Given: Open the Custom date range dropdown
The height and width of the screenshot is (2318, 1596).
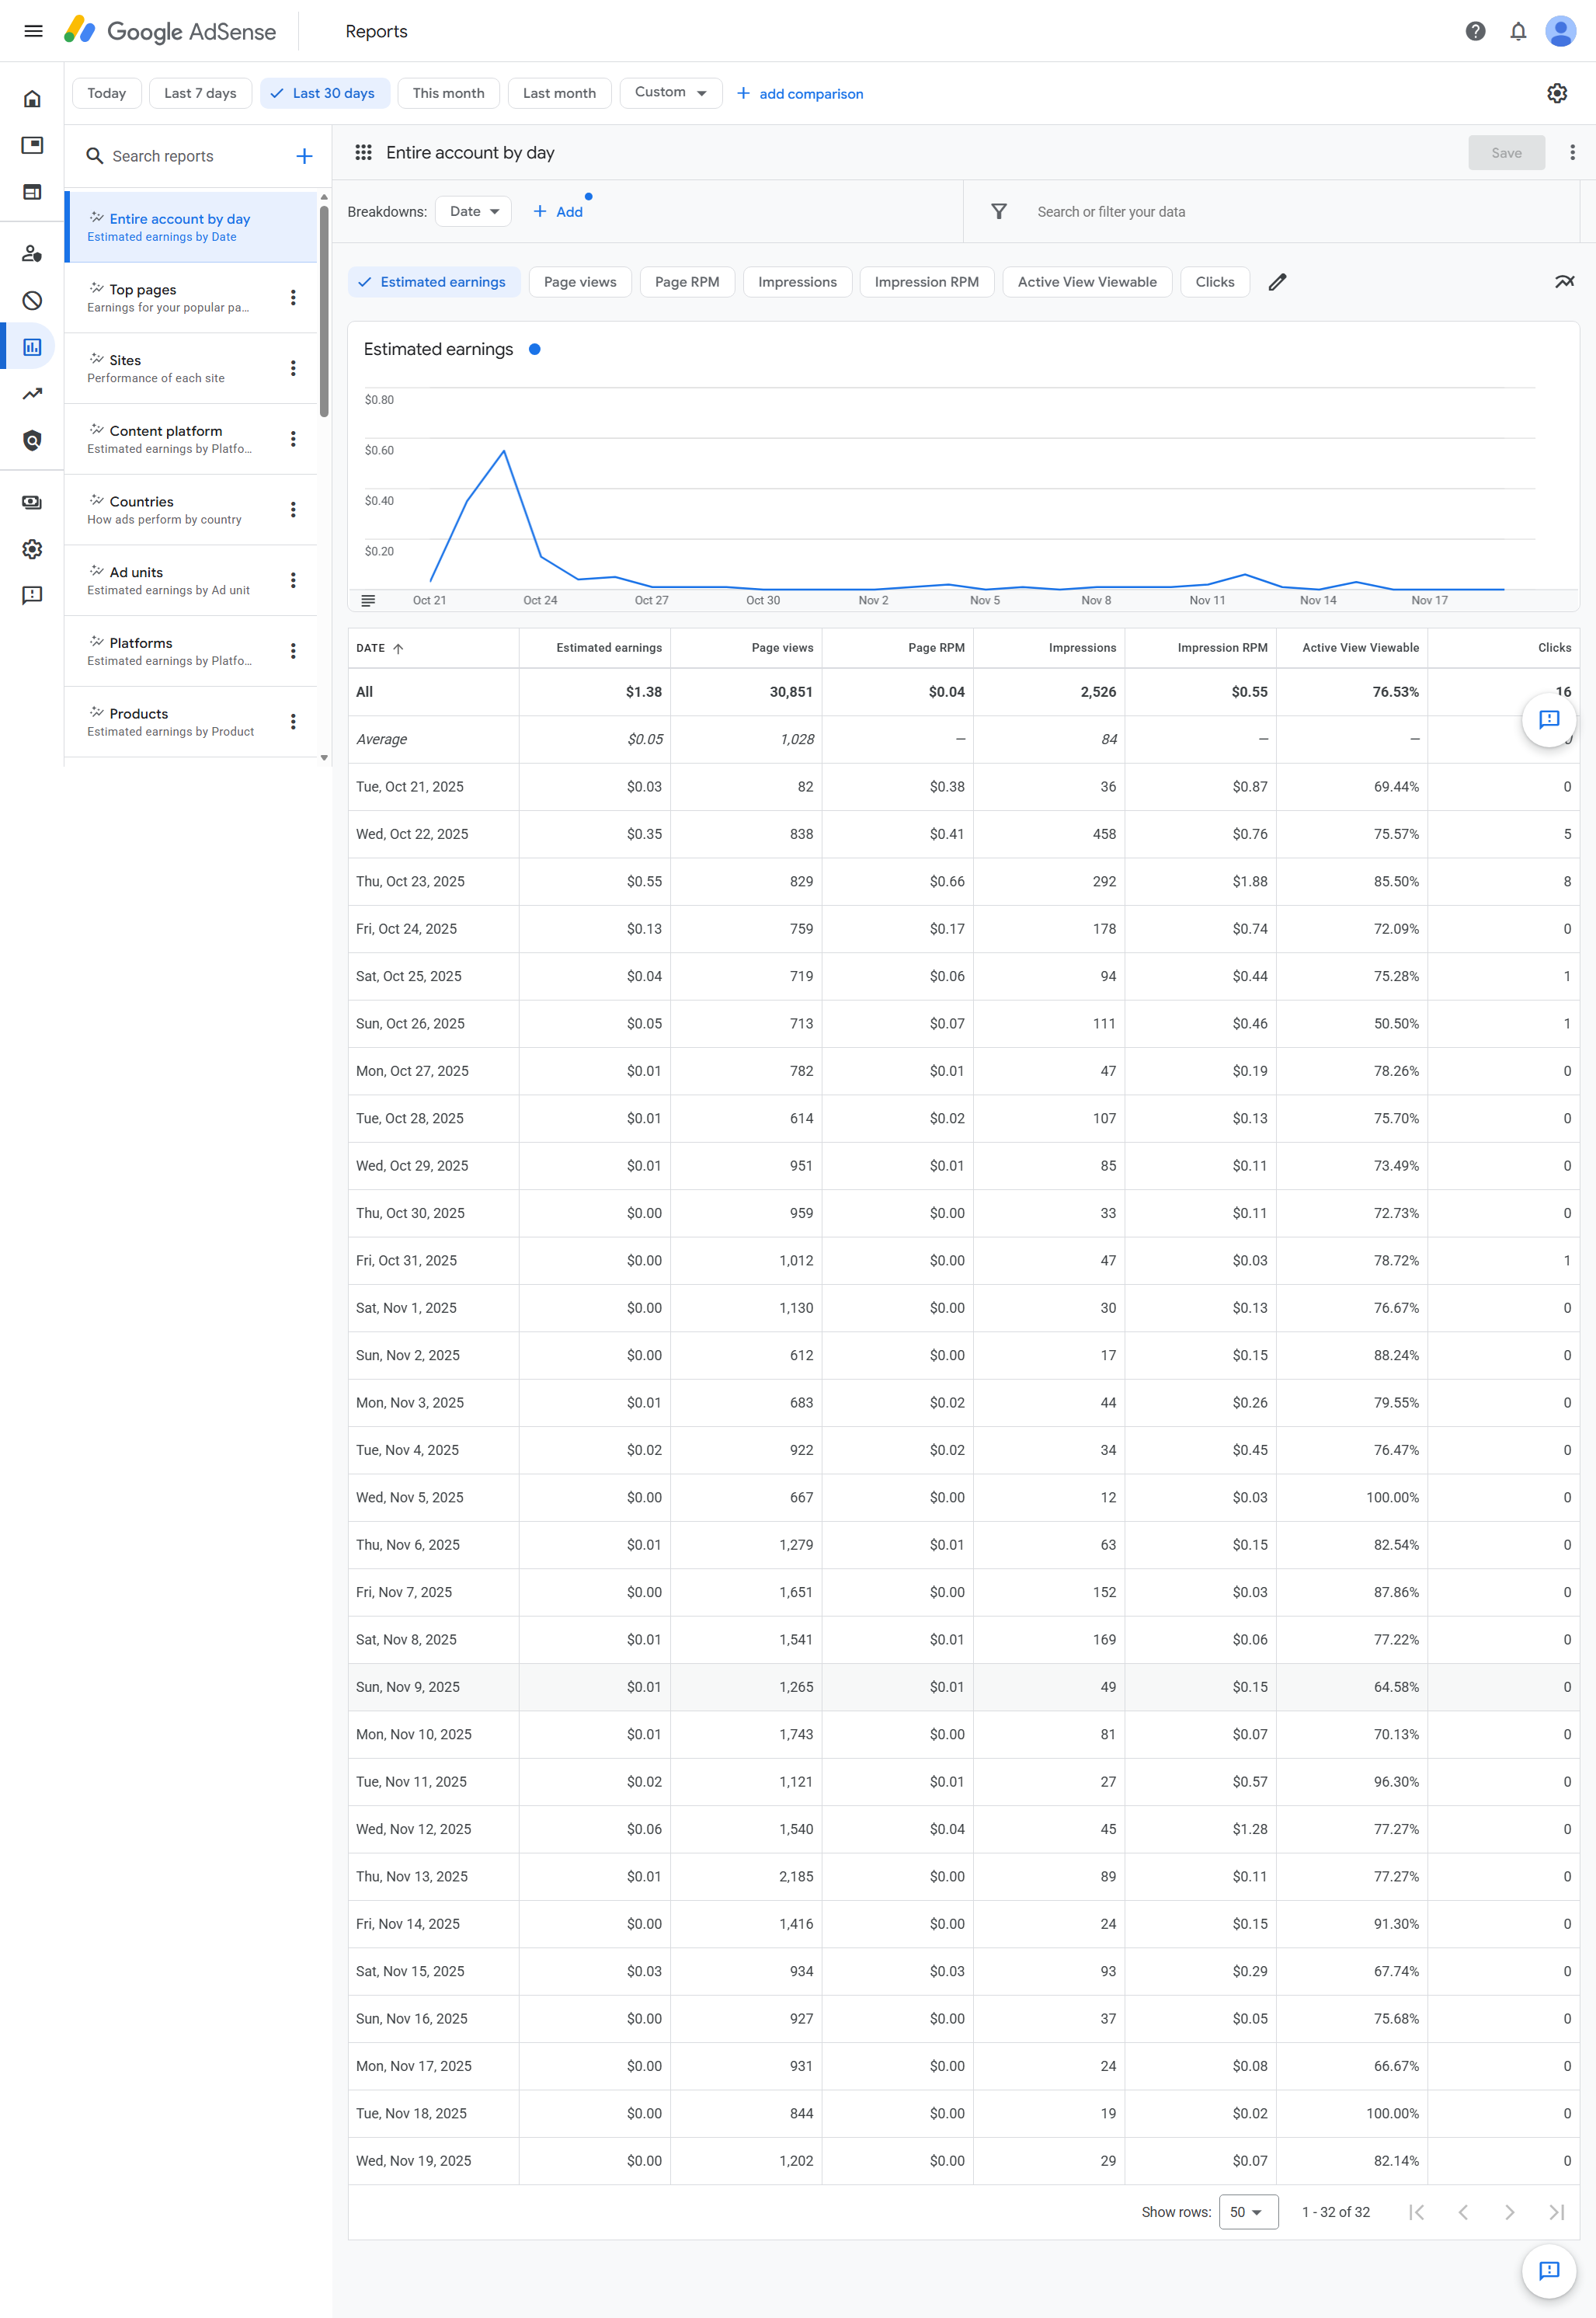Looking at the screenshot, I should (x=670, y=92).
